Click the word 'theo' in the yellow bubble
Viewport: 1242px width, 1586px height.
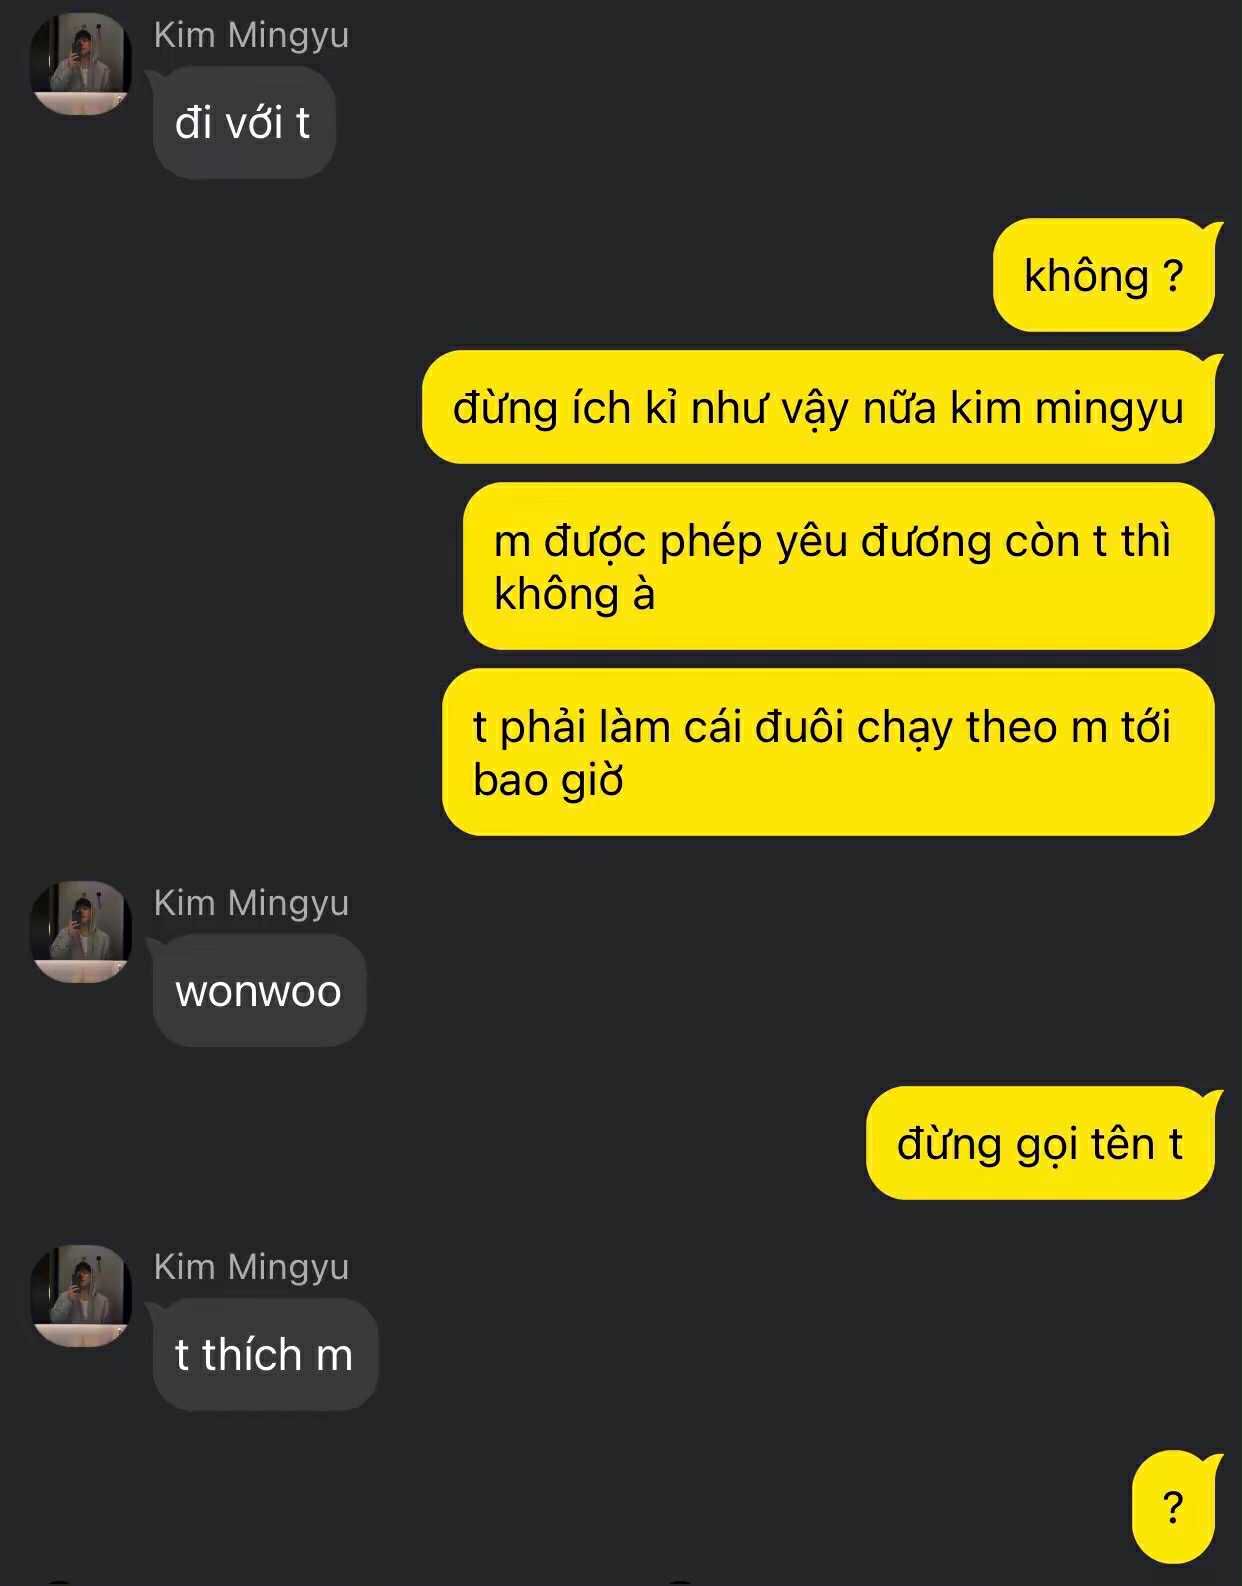tap(1011, 727)
